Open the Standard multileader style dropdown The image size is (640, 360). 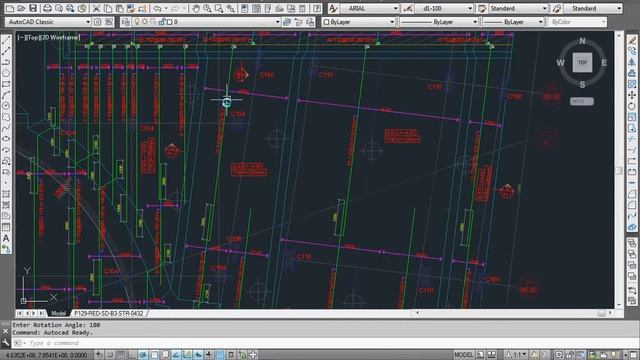pyautogui.click(x=593, y=8)
